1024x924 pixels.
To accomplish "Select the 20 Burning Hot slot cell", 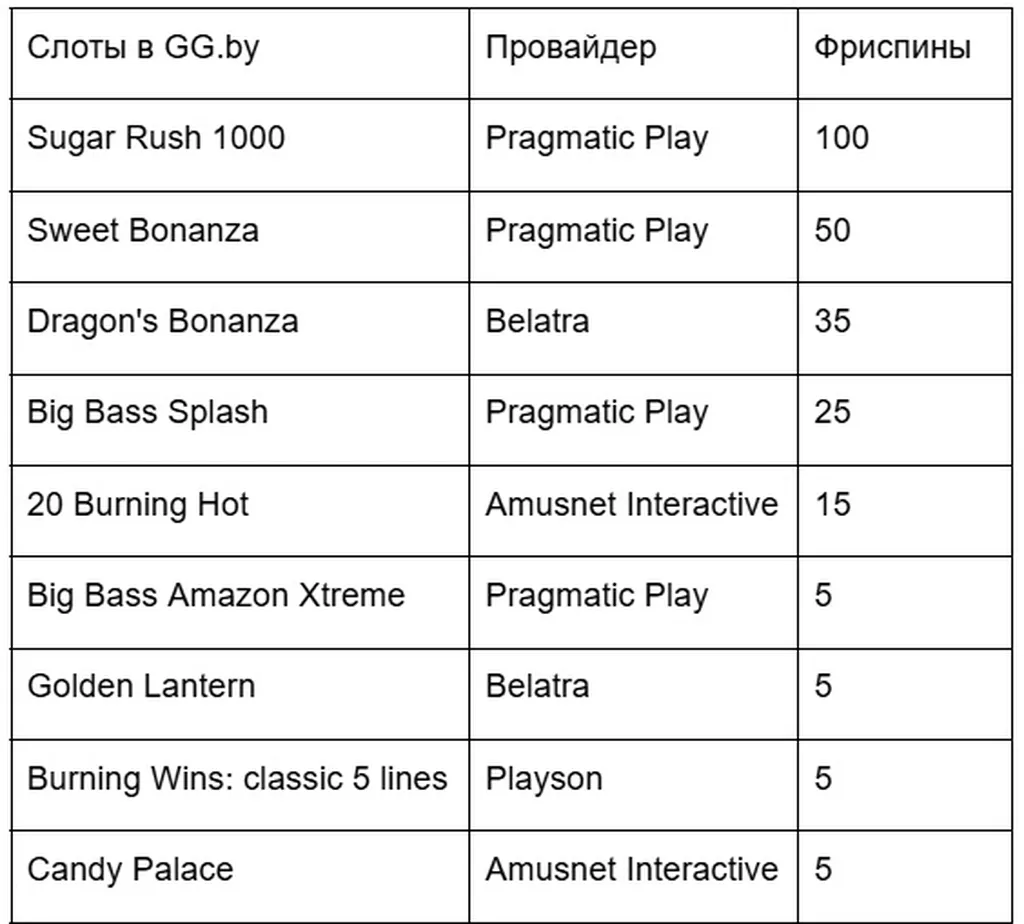I will [x=138, y=504].
